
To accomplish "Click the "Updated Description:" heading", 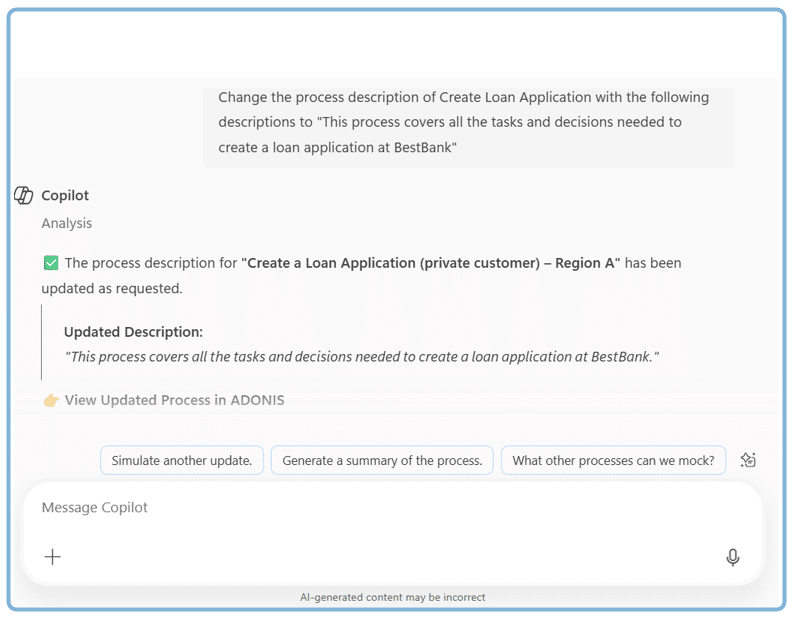I will click(x=133, y=332).
